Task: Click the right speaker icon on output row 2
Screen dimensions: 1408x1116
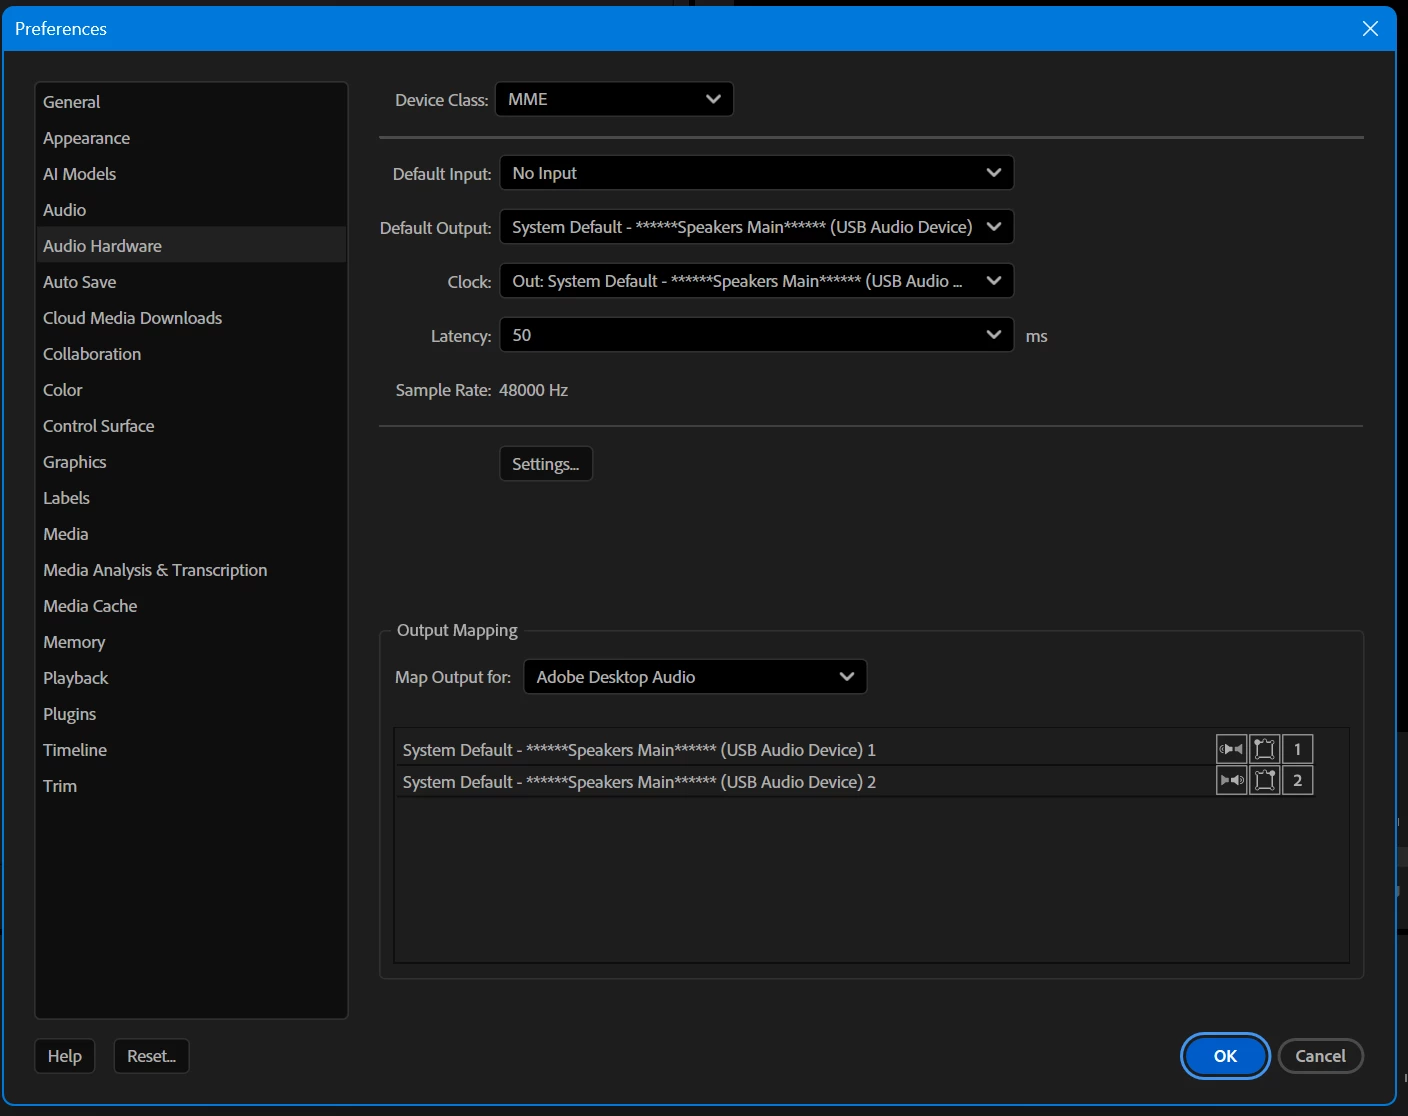Action: (1231, 781)
